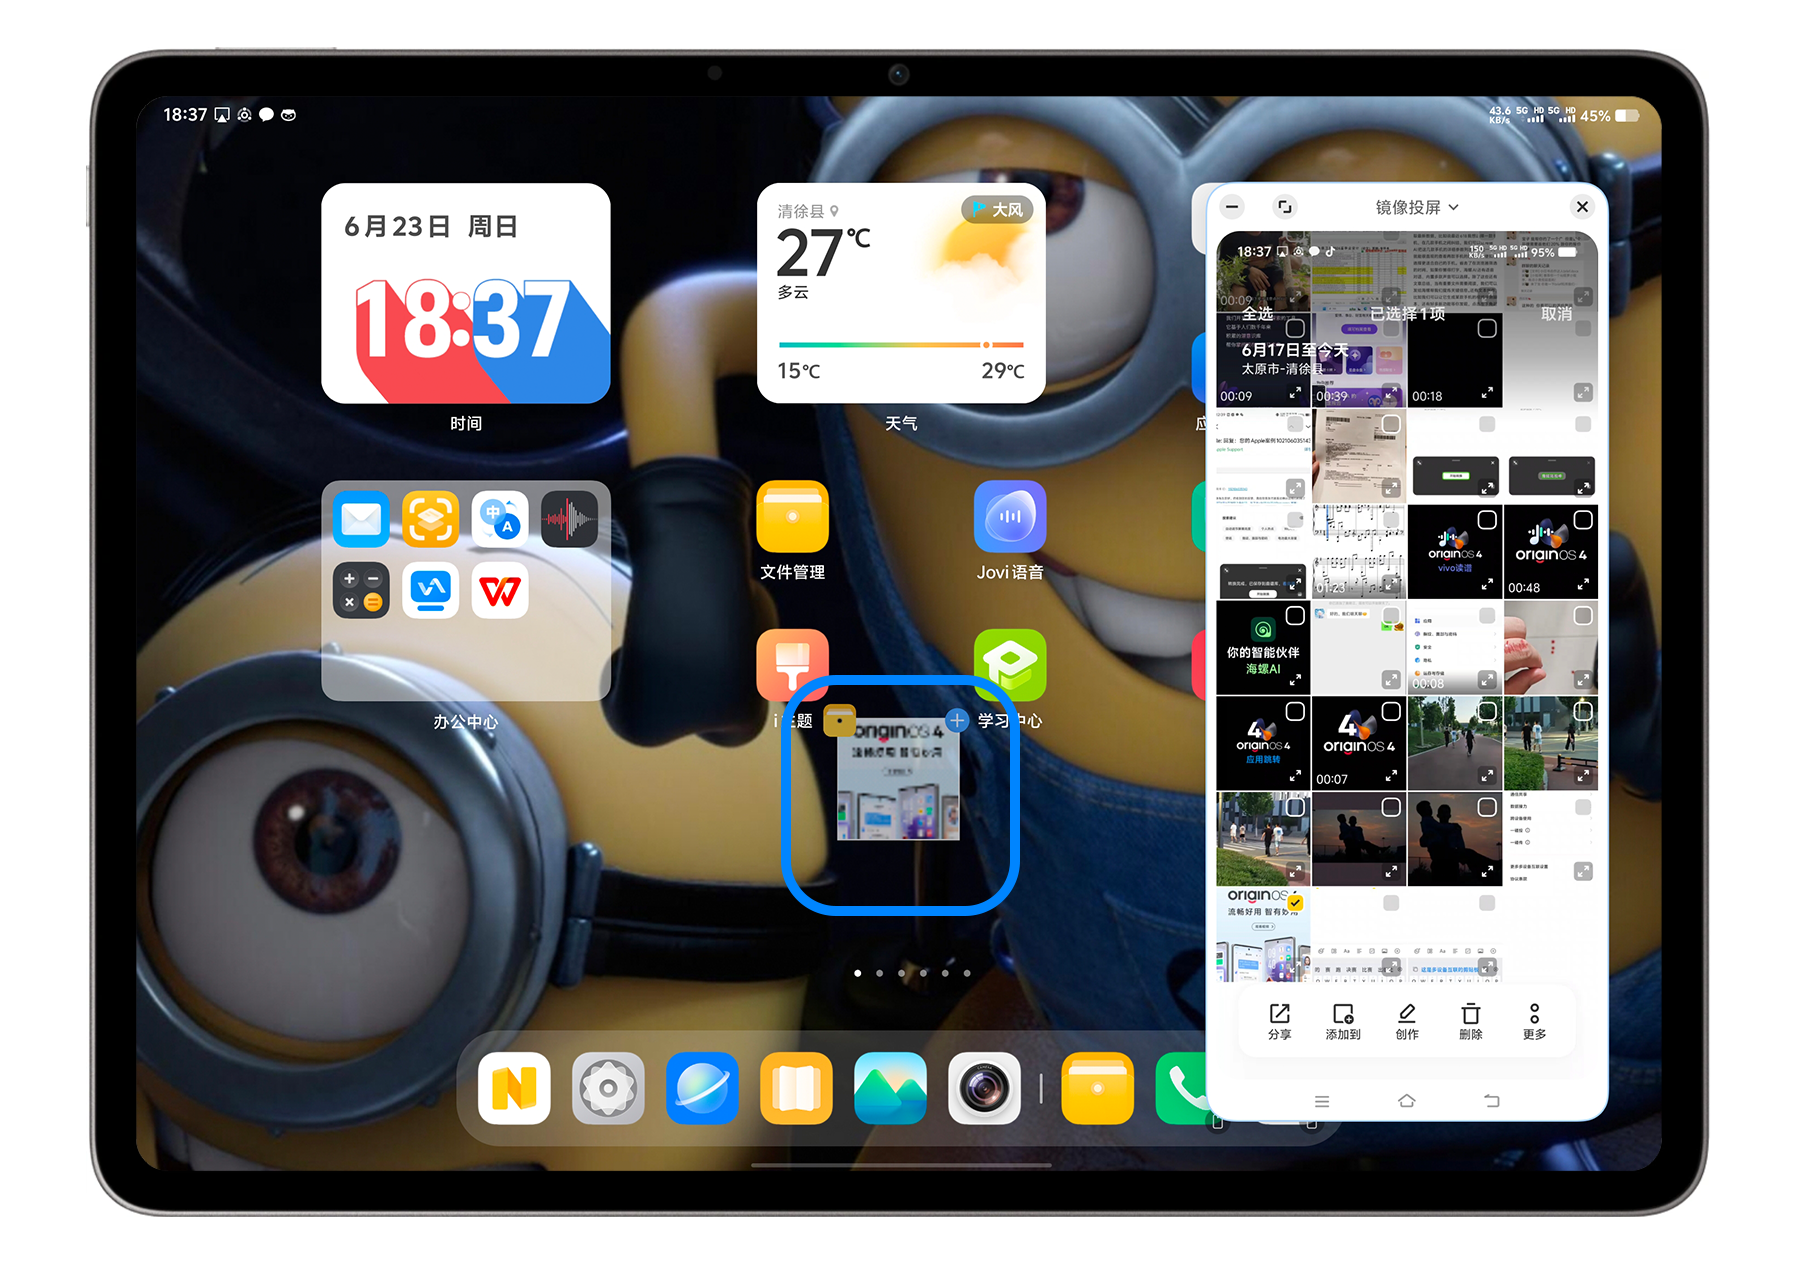1800x1265 pixels.
Task: Tap 添加到 add-to icon in mirror window
Action: 1343,1020
